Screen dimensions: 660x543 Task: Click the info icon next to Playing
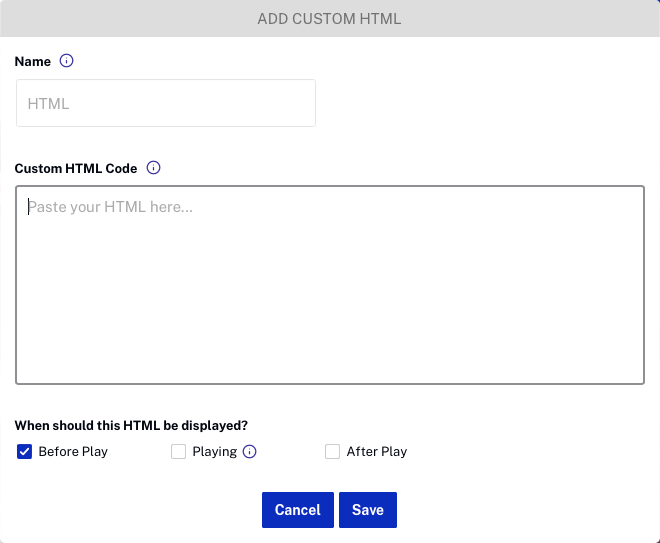click(250, 451)
